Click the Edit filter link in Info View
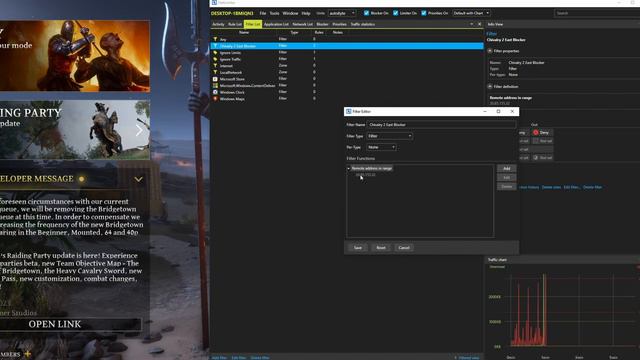640x360 pixels. (571, 187)
